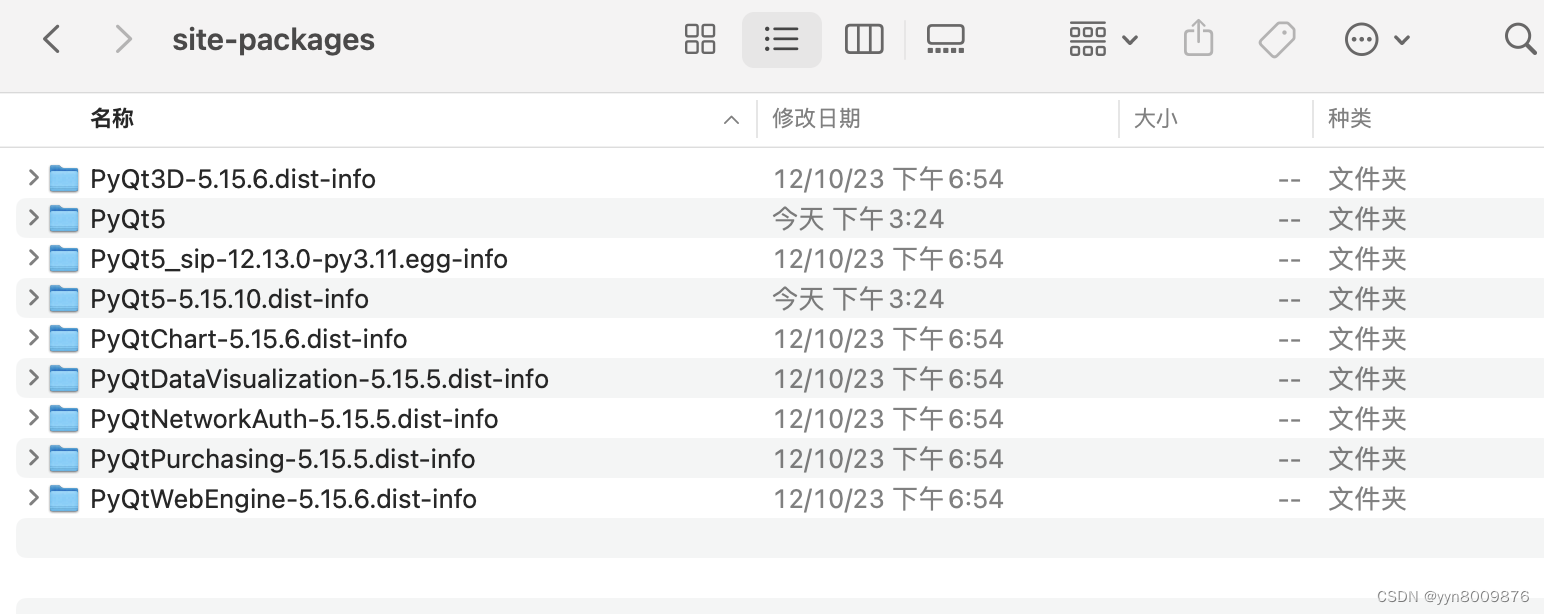
Task: Click the Tags toolbar icon
Action: [x=1277, y=40]
